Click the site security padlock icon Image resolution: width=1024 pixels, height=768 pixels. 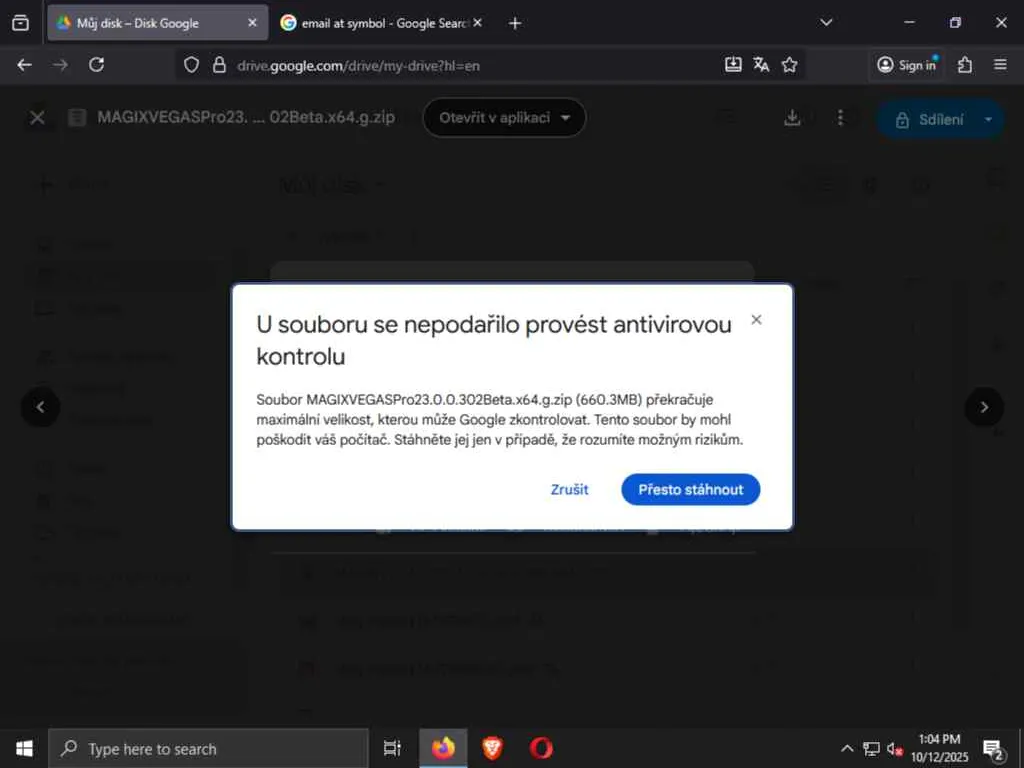point(219,65)
